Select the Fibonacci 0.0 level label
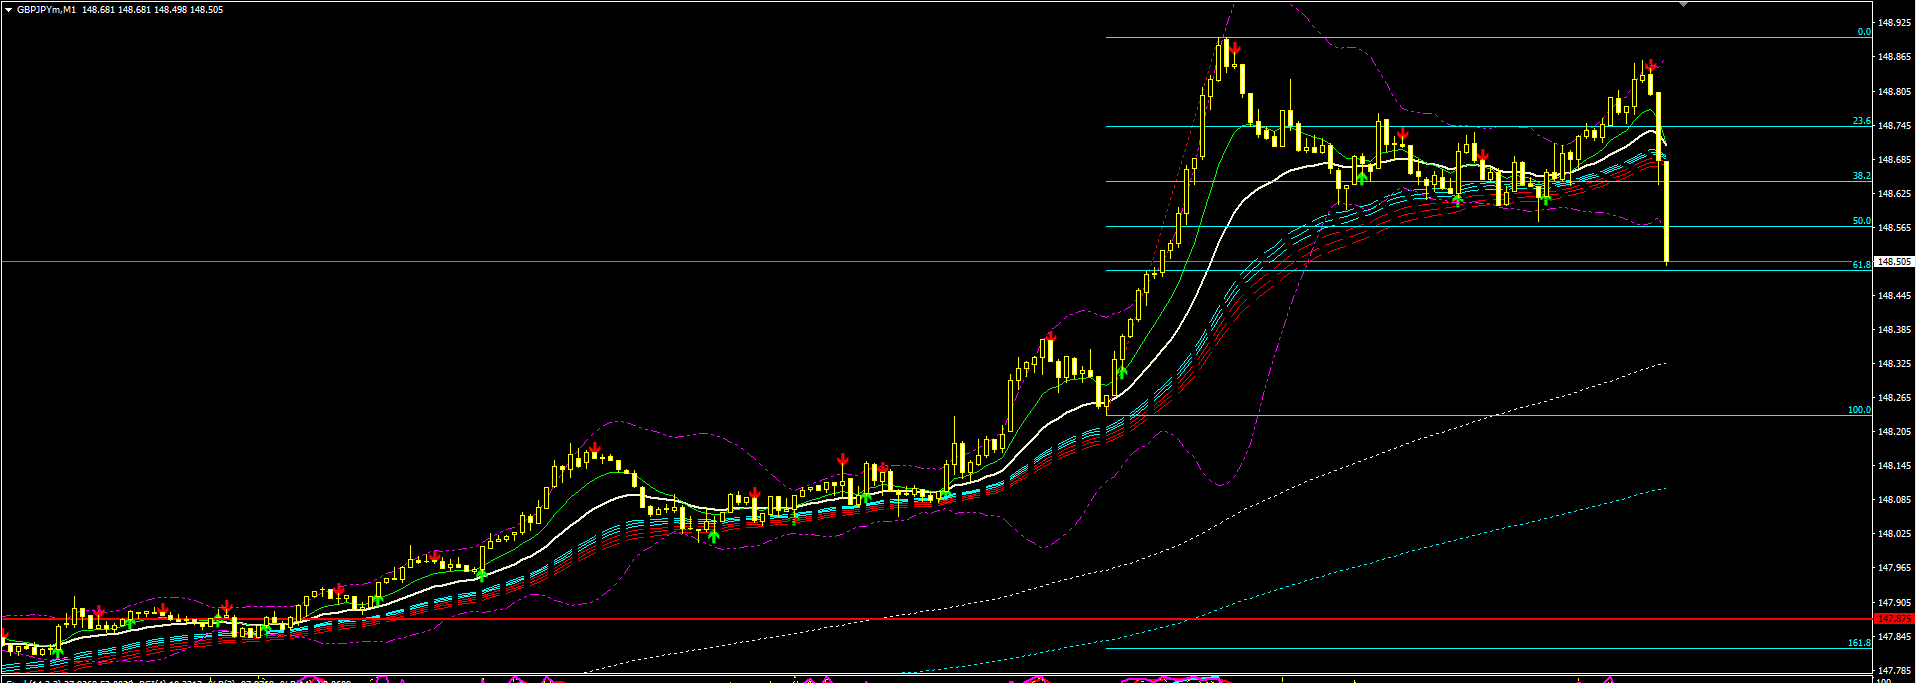1917x683 pixels. (1864, 32)
